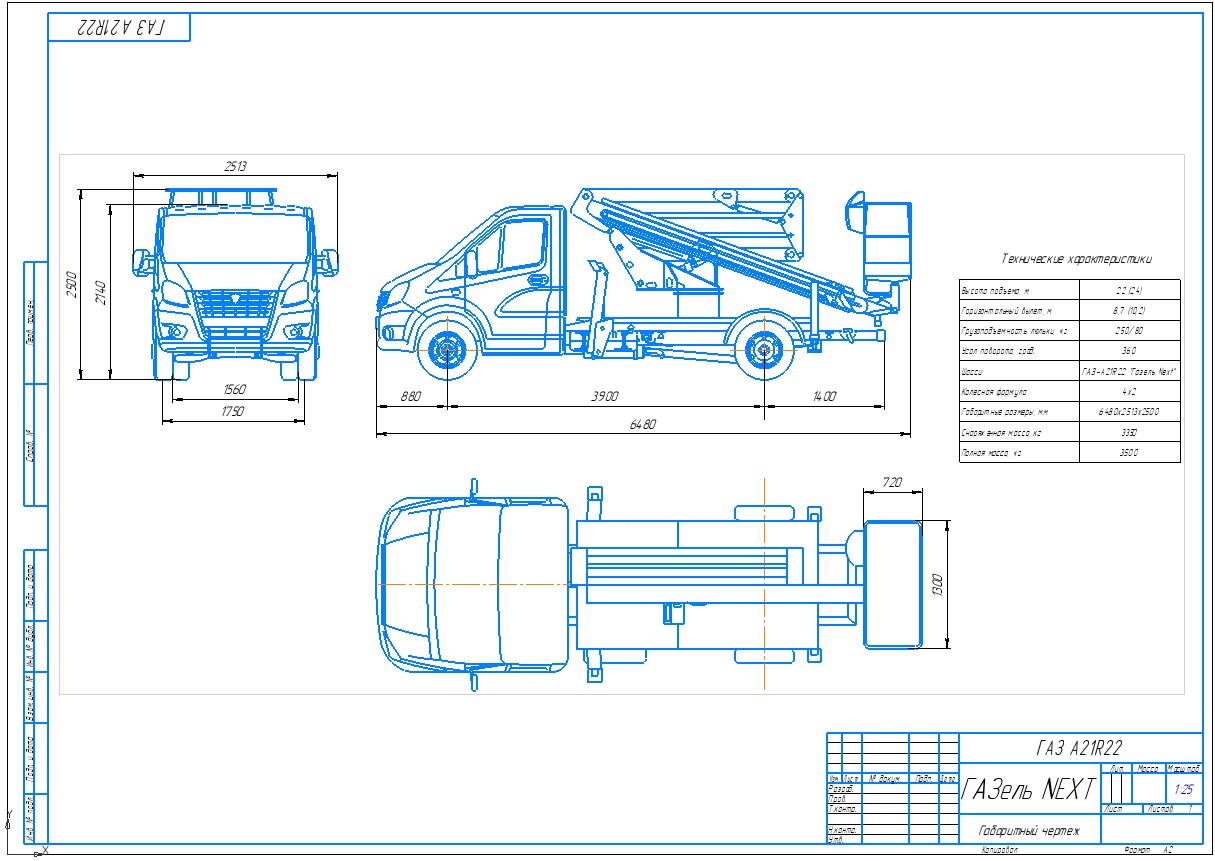
Task: Click the 6480 overall length dimension
Action: [642, 425]
